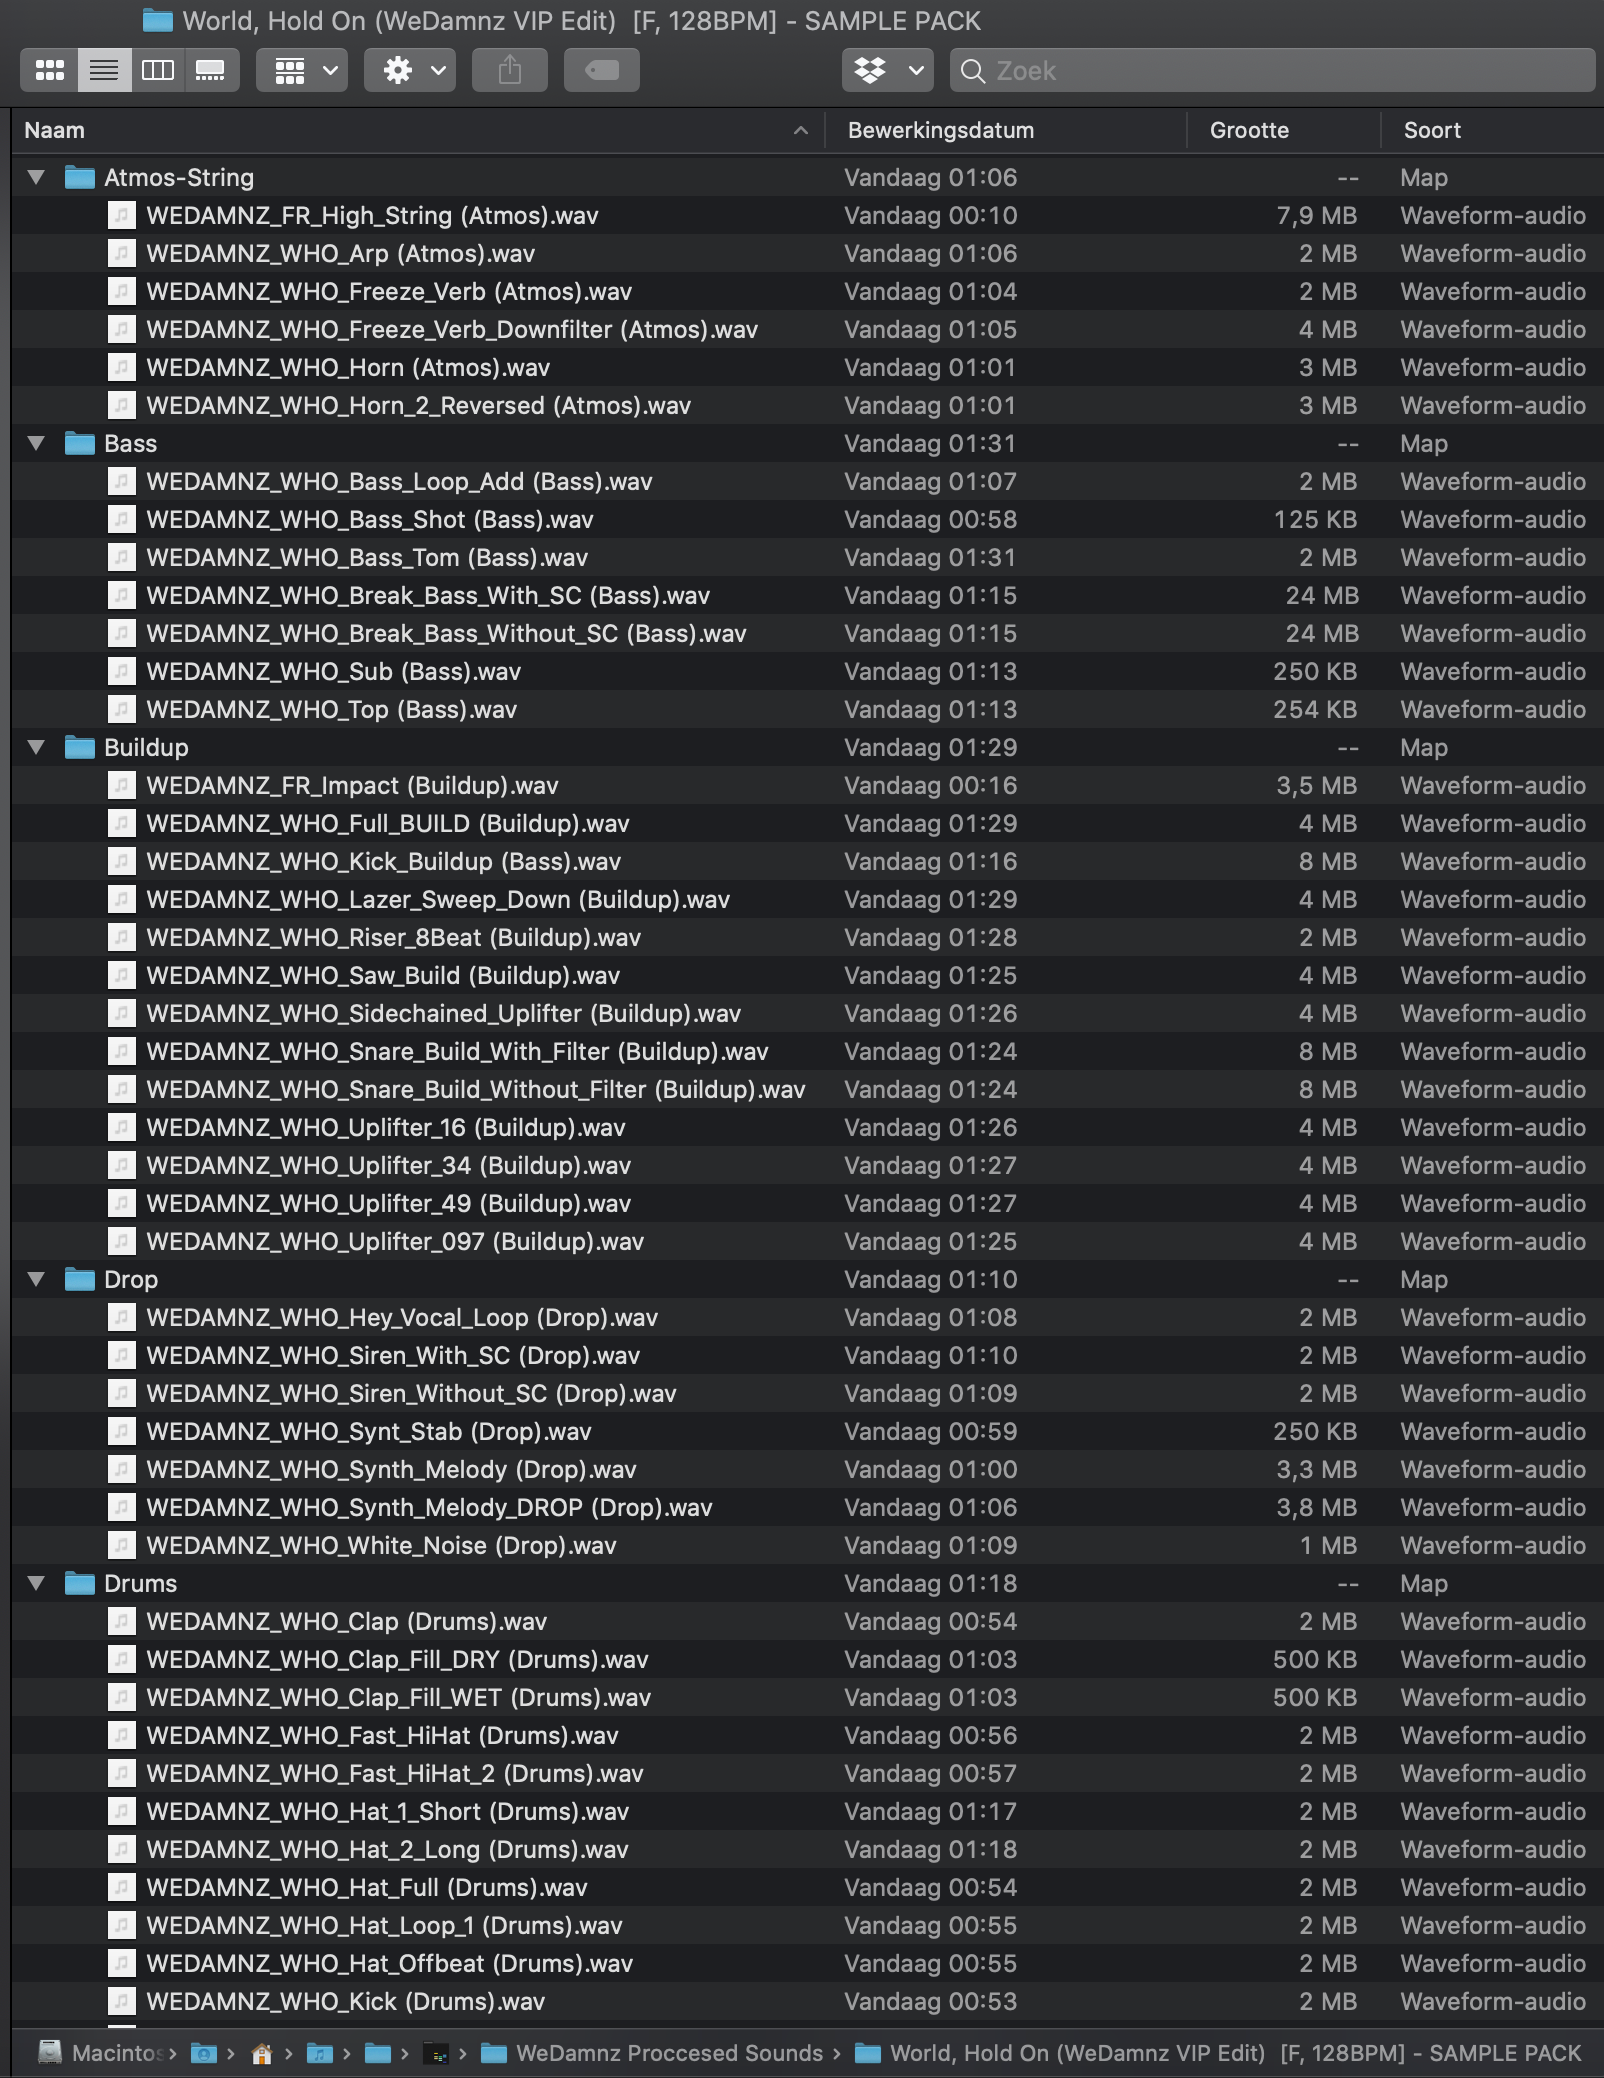Click WEDAMNZ_WHO_White_Noise (Drop).wav file icon
This screenshot has width=1604, height=2078.
121,1545
